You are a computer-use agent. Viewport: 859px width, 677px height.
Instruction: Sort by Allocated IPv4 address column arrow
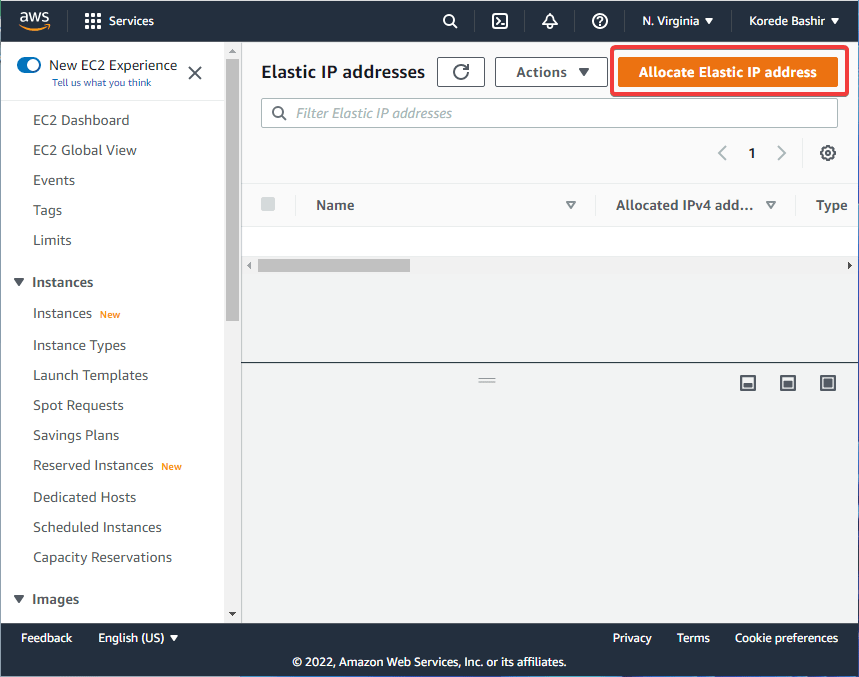point(771,205)
